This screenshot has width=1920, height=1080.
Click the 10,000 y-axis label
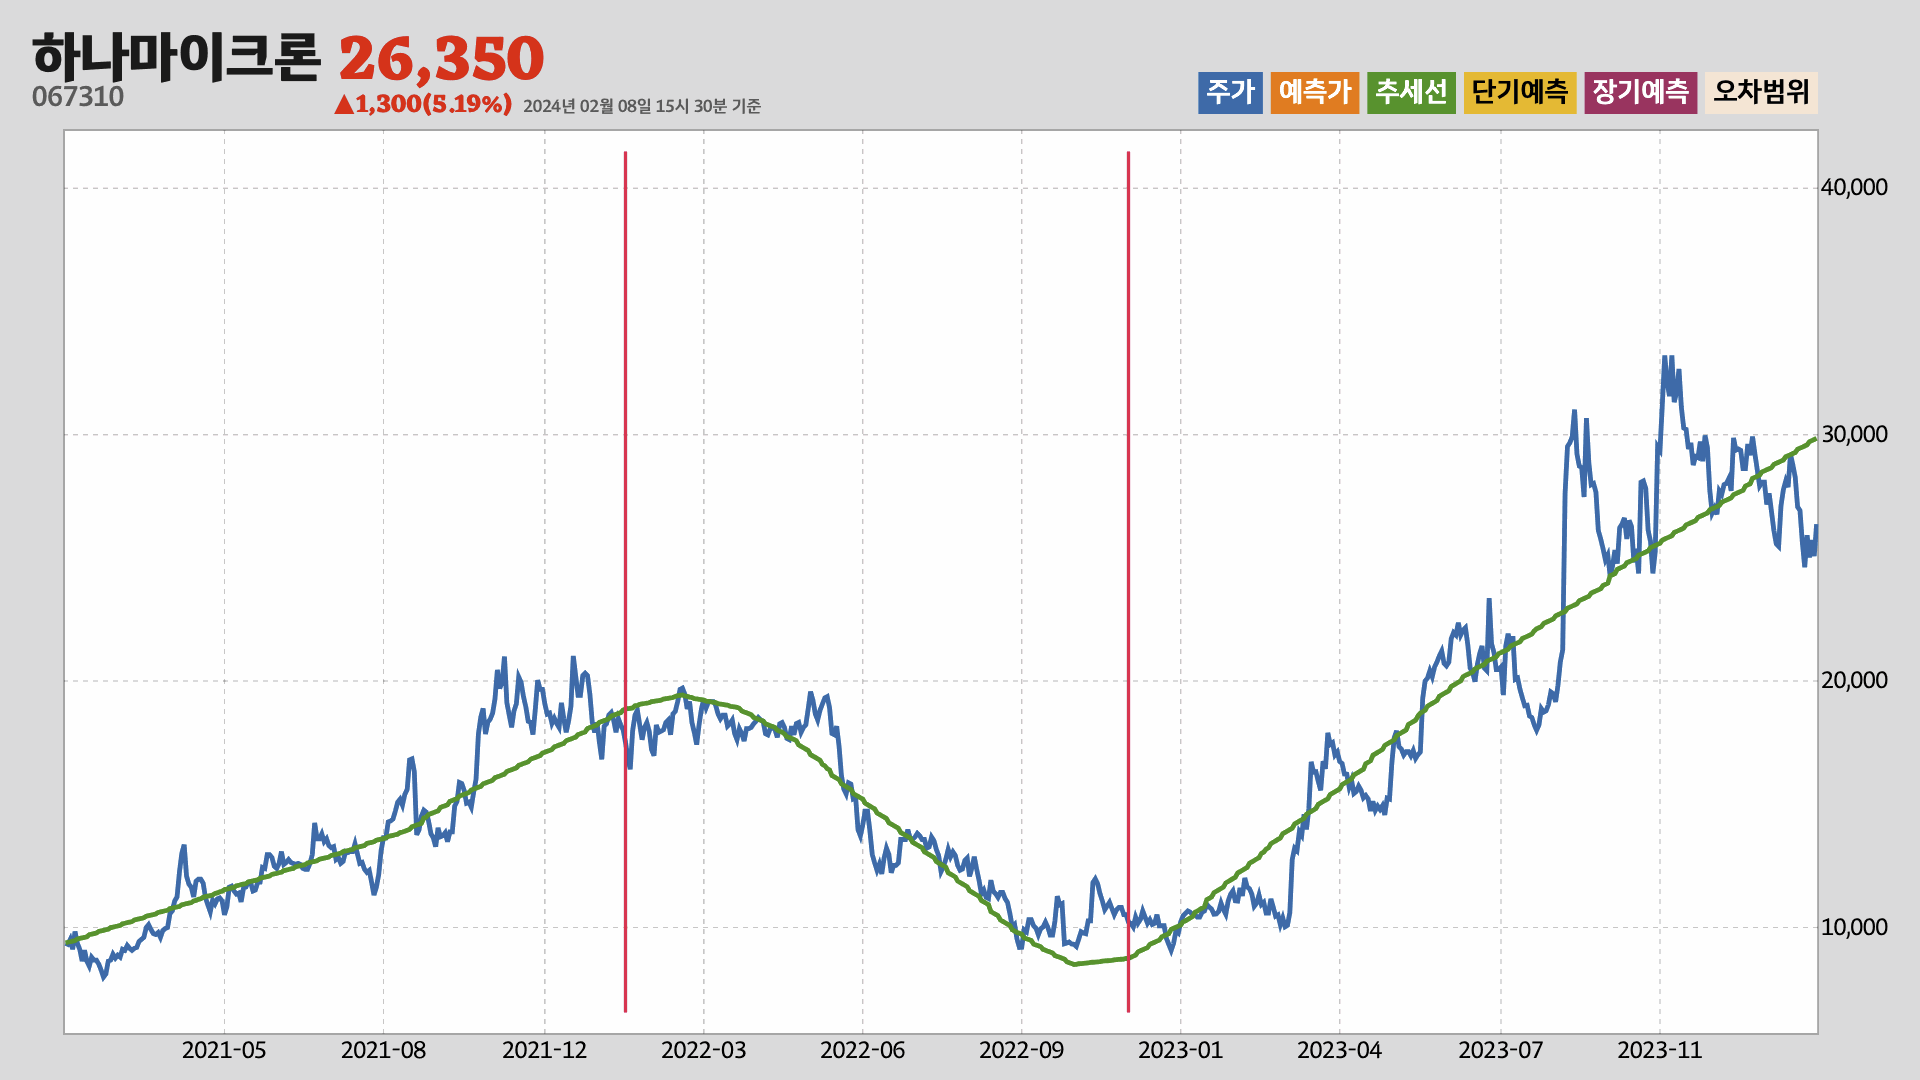tap(1854, 927)
